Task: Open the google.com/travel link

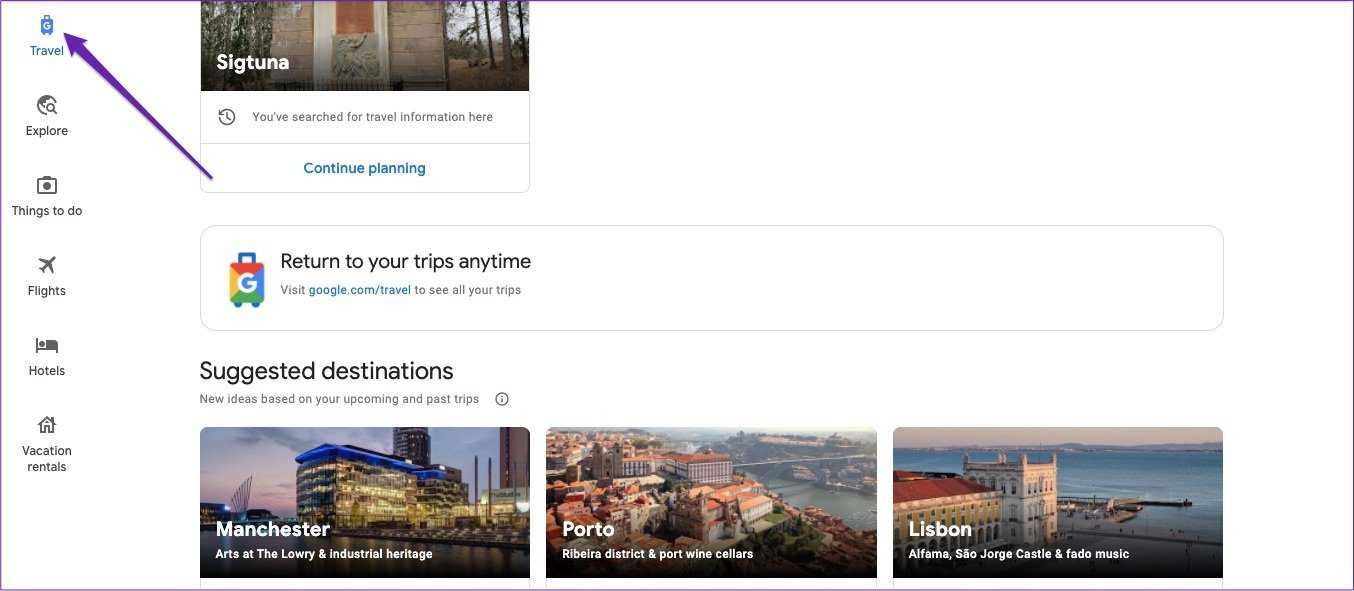Action: point(359,290)
